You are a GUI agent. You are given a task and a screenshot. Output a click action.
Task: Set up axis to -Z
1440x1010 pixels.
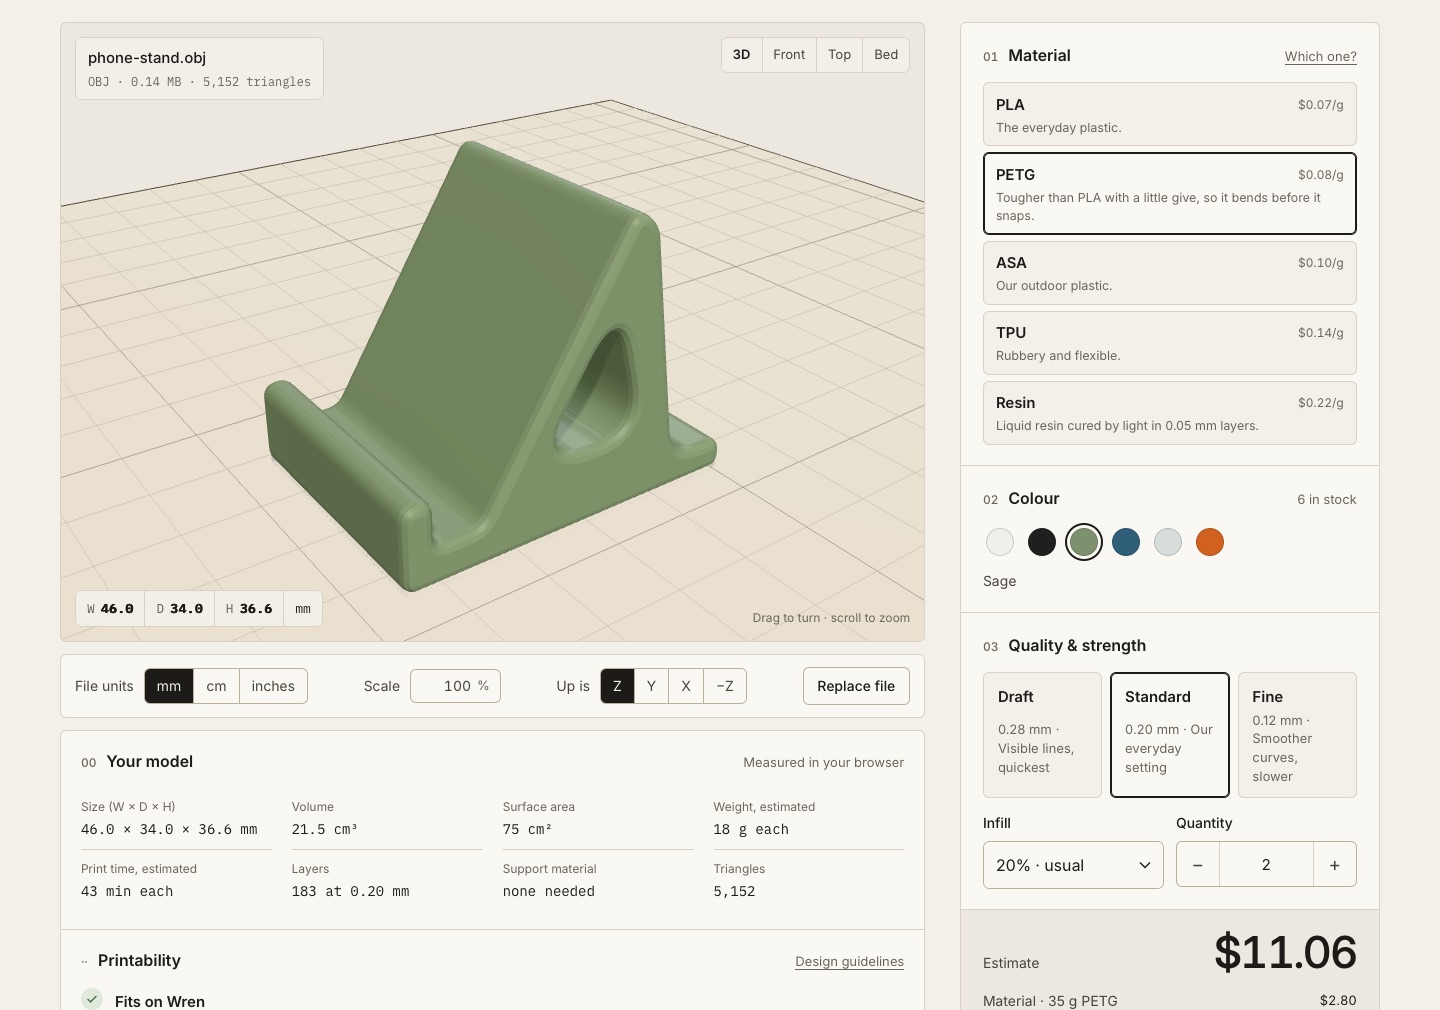click(725, 686)
